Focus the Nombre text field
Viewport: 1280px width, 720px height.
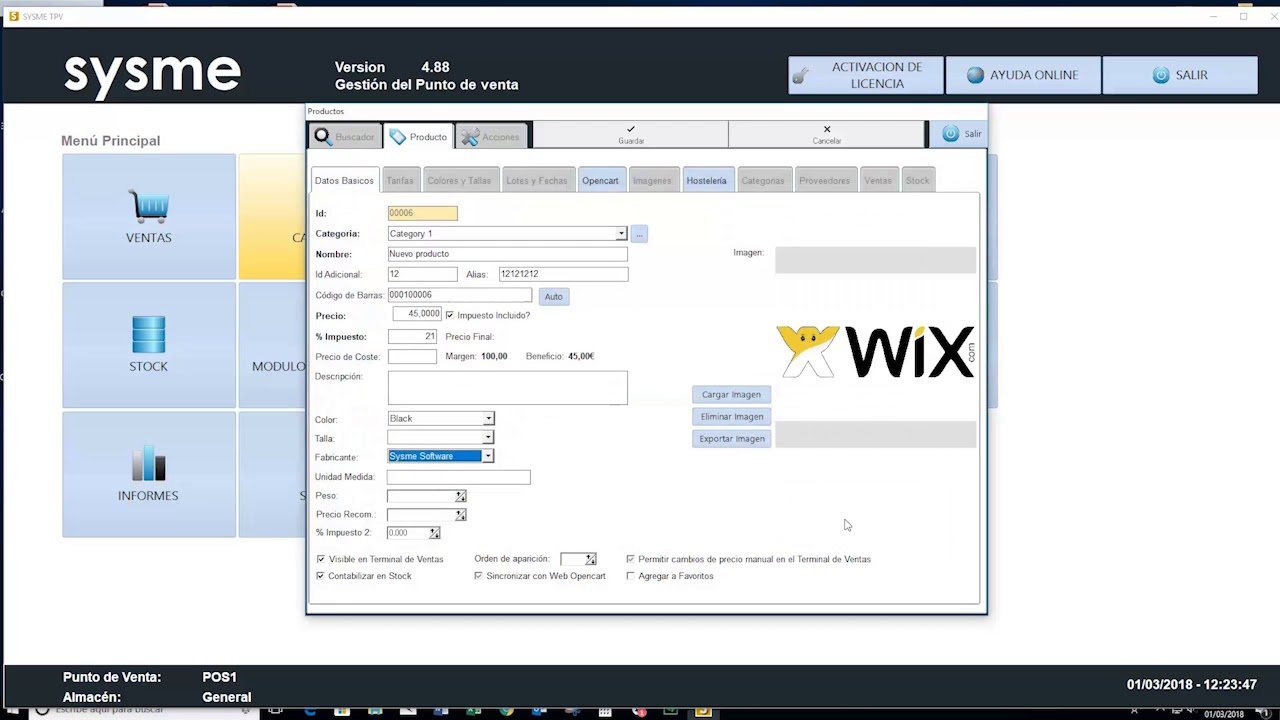tap(507, 254)
